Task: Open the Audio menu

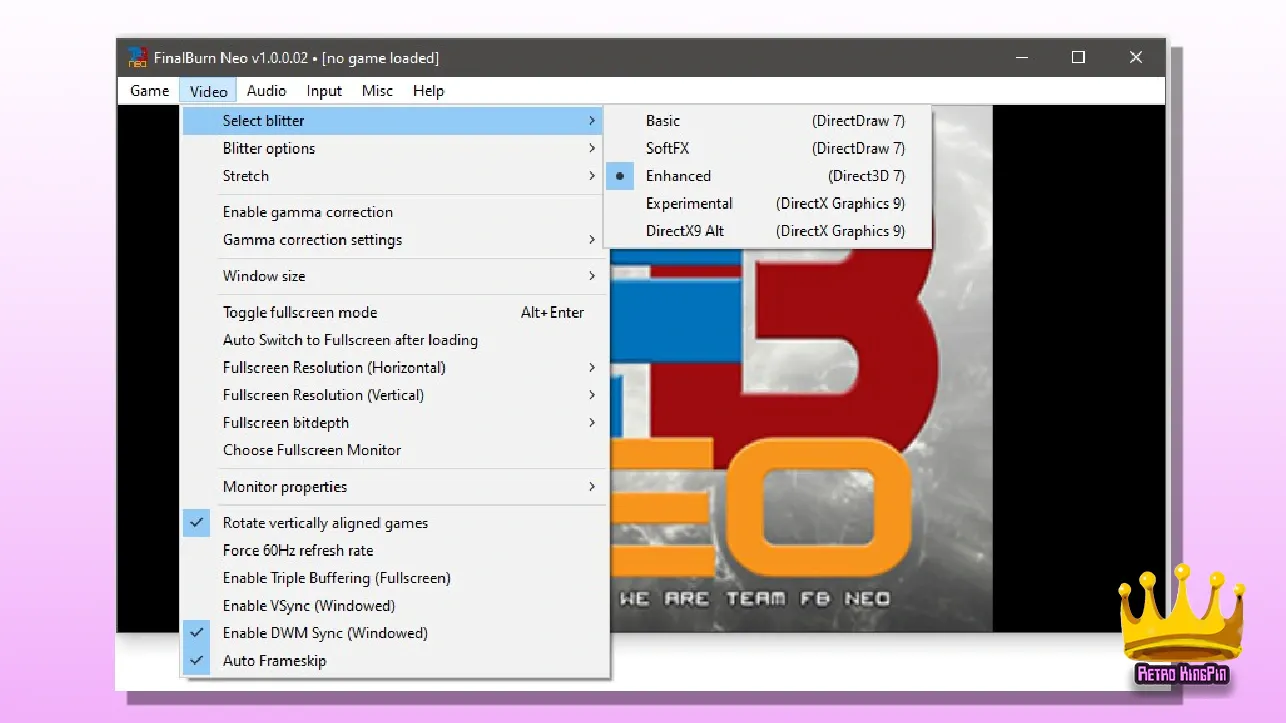Action: click(x=267, y=91)
